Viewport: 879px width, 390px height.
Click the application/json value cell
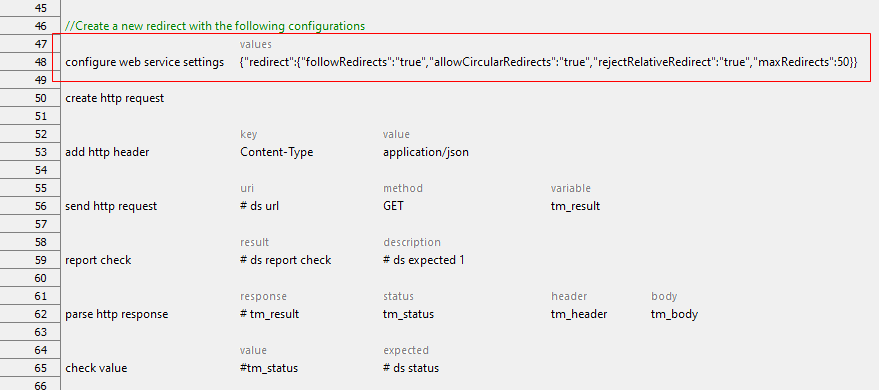click(426, 152)
